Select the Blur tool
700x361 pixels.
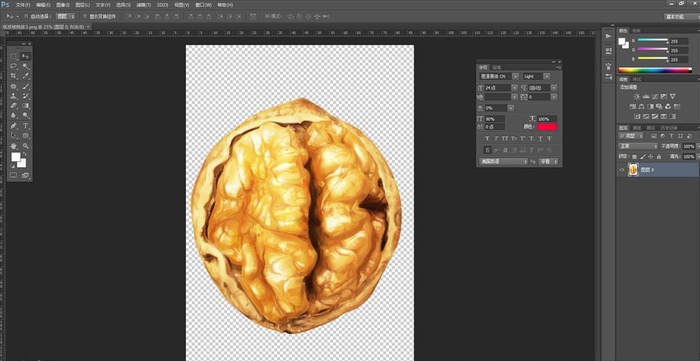[x=13, y=116]
